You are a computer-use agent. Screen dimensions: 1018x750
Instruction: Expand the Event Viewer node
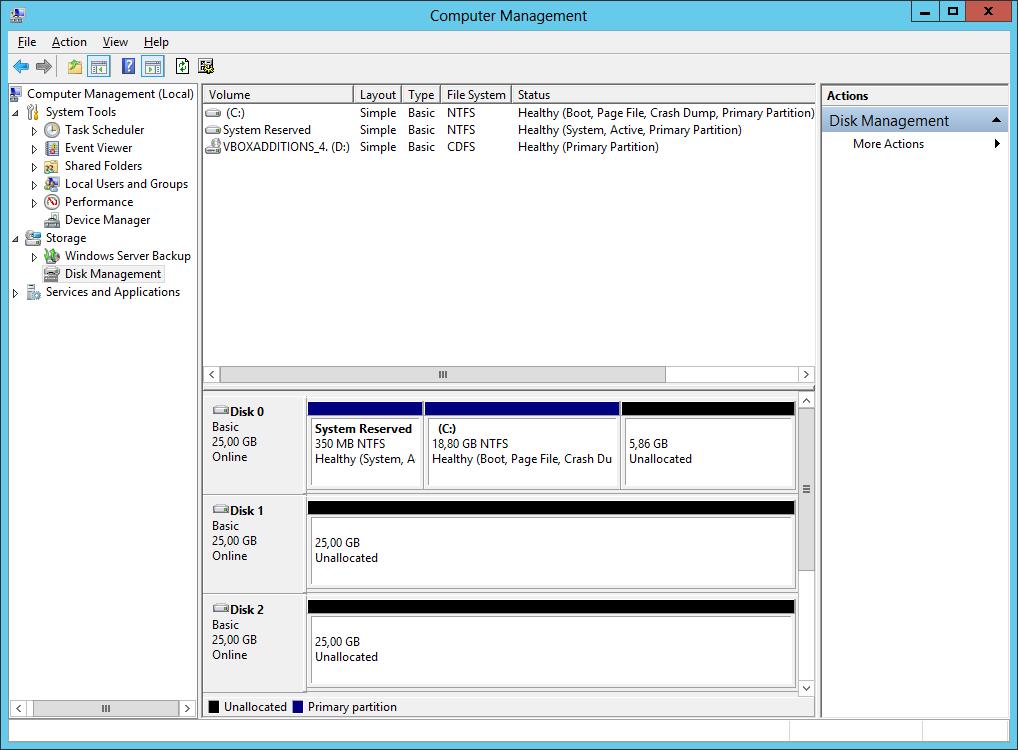34,149
